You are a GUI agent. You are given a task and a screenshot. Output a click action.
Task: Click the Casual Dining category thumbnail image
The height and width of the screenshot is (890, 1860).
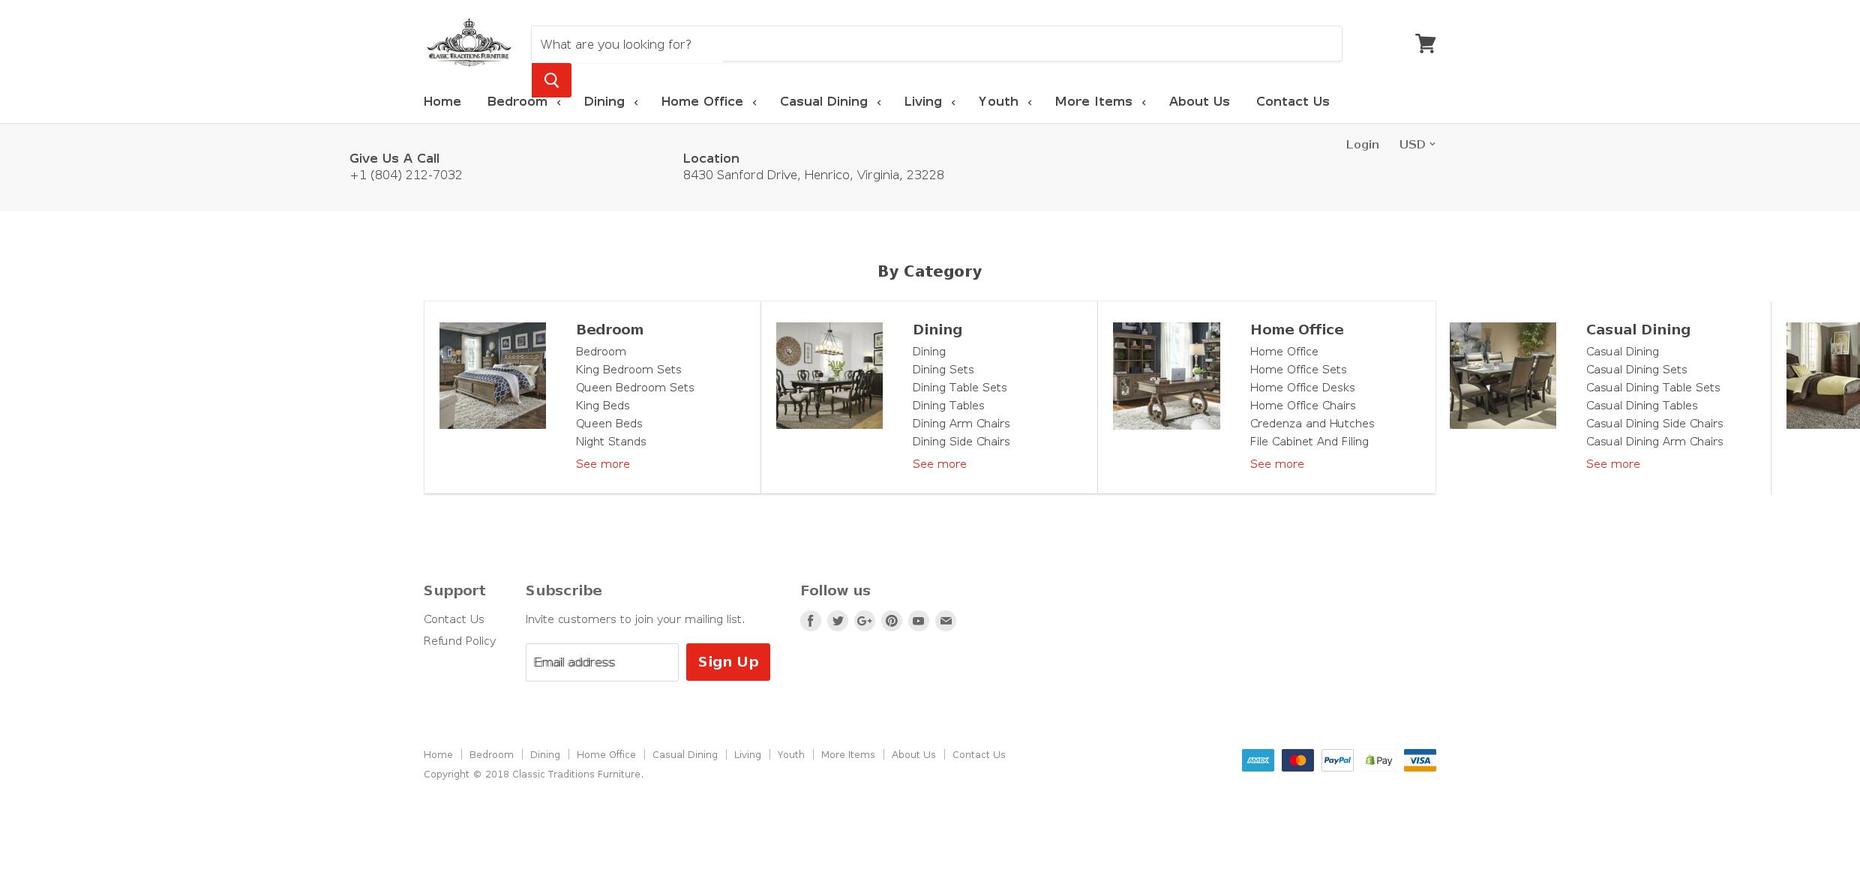tap(1502, 376)
